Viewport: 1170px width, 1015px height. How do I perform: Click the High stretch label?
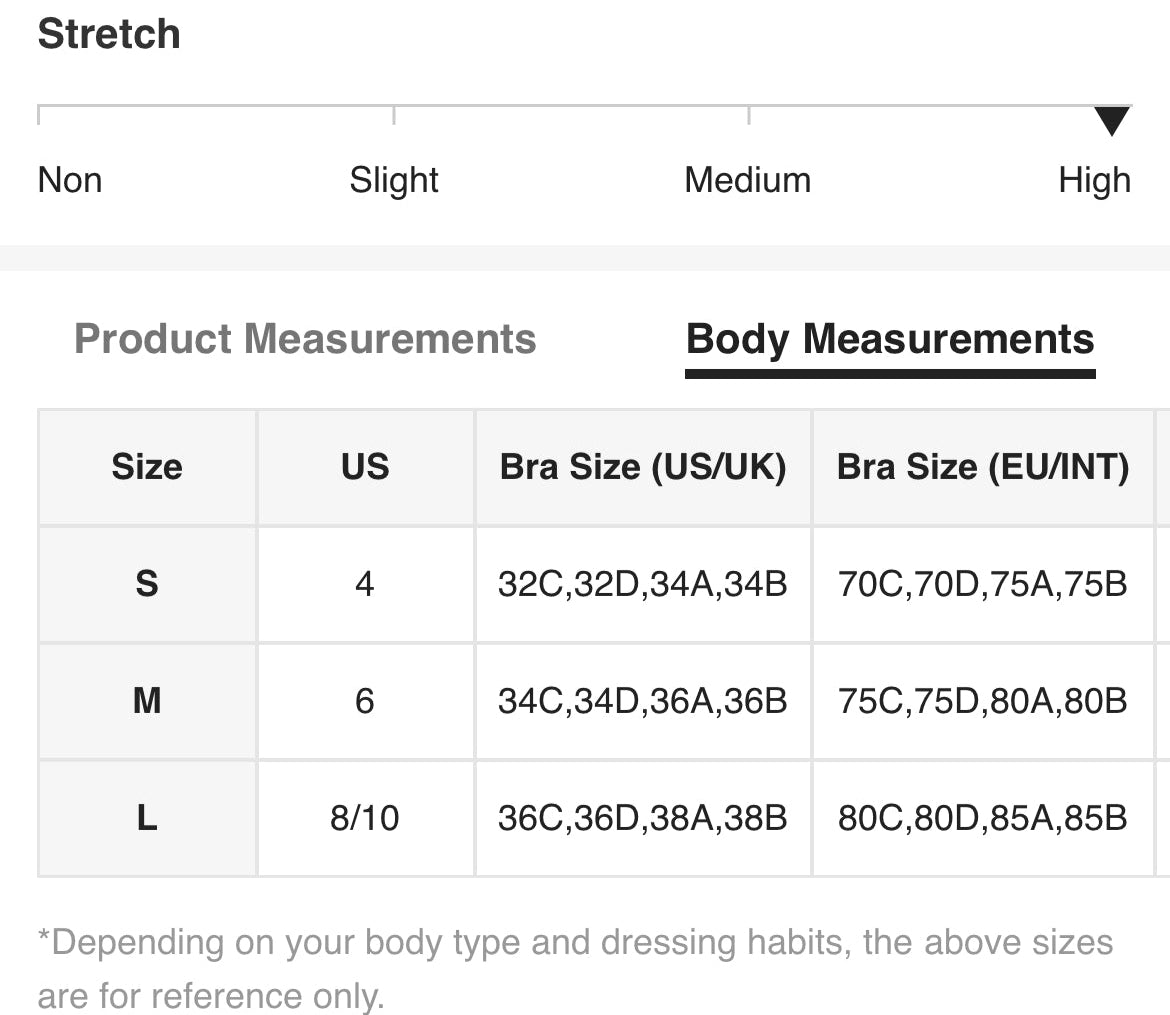point(1094,181)
